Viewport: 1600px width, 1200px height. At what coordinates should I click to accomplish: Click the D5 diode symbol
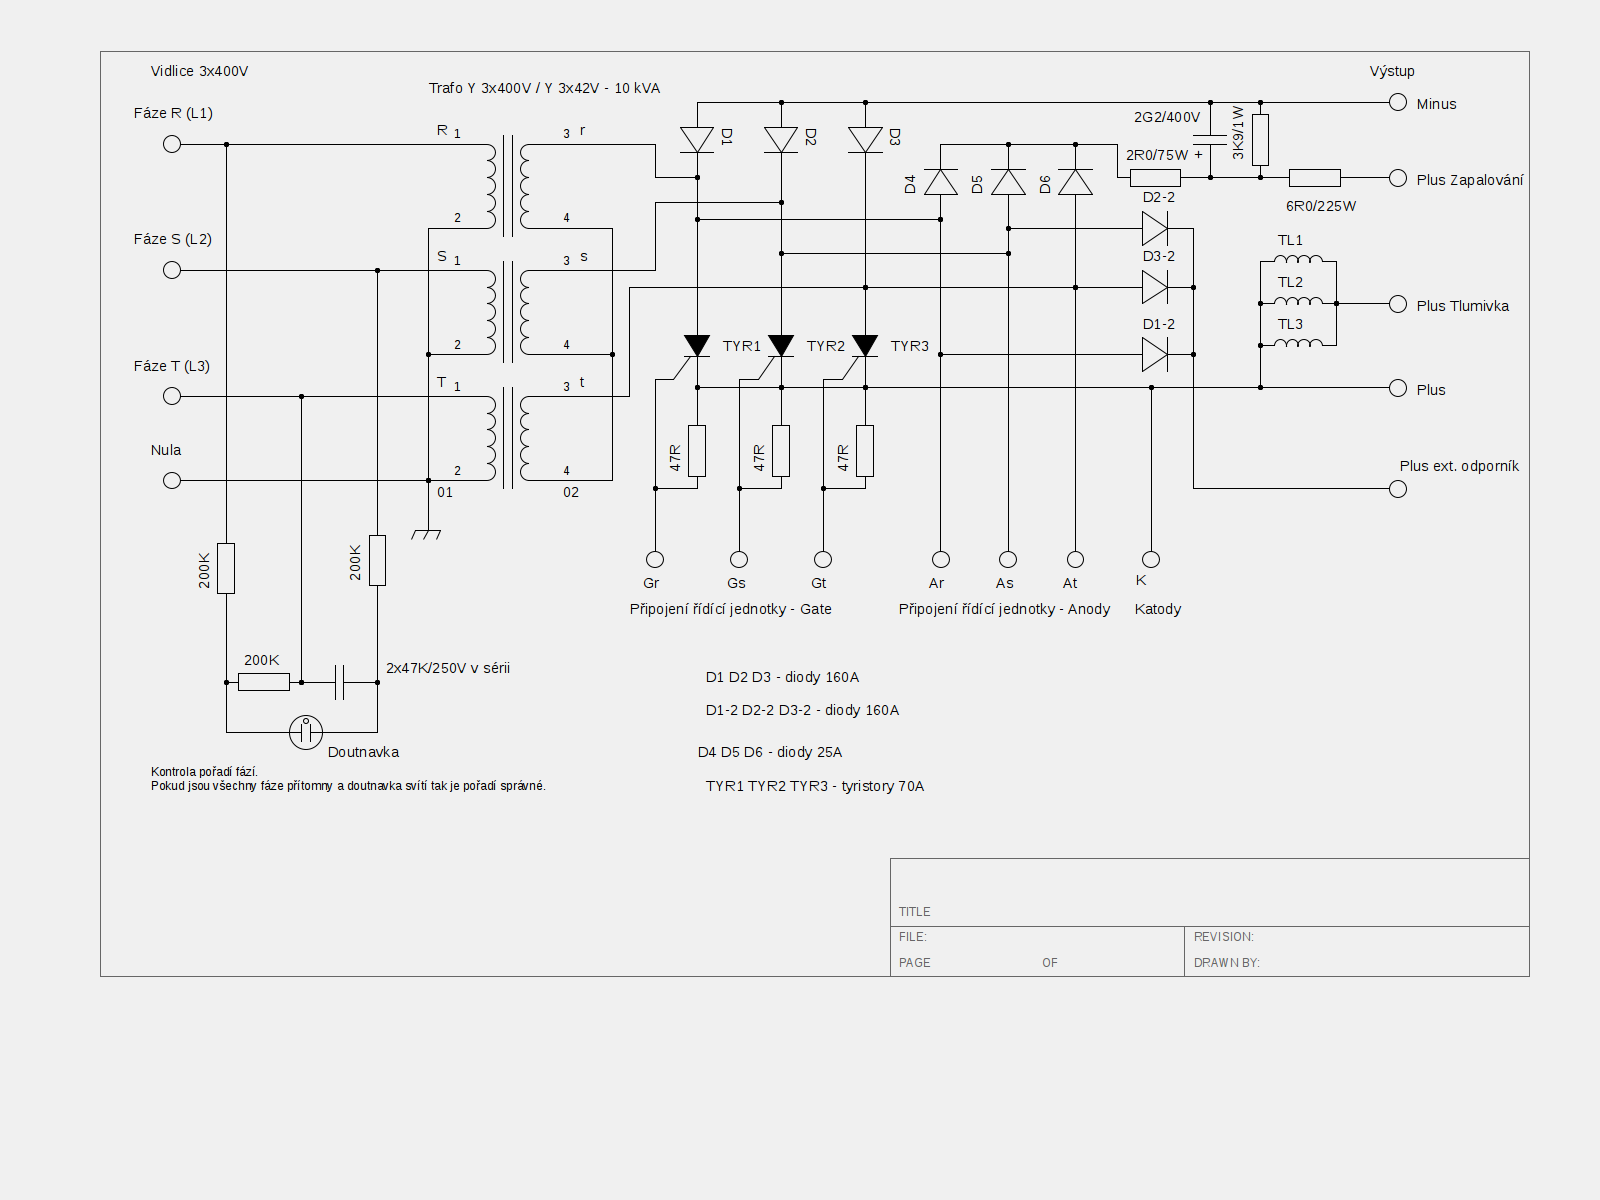point(1008,182)
